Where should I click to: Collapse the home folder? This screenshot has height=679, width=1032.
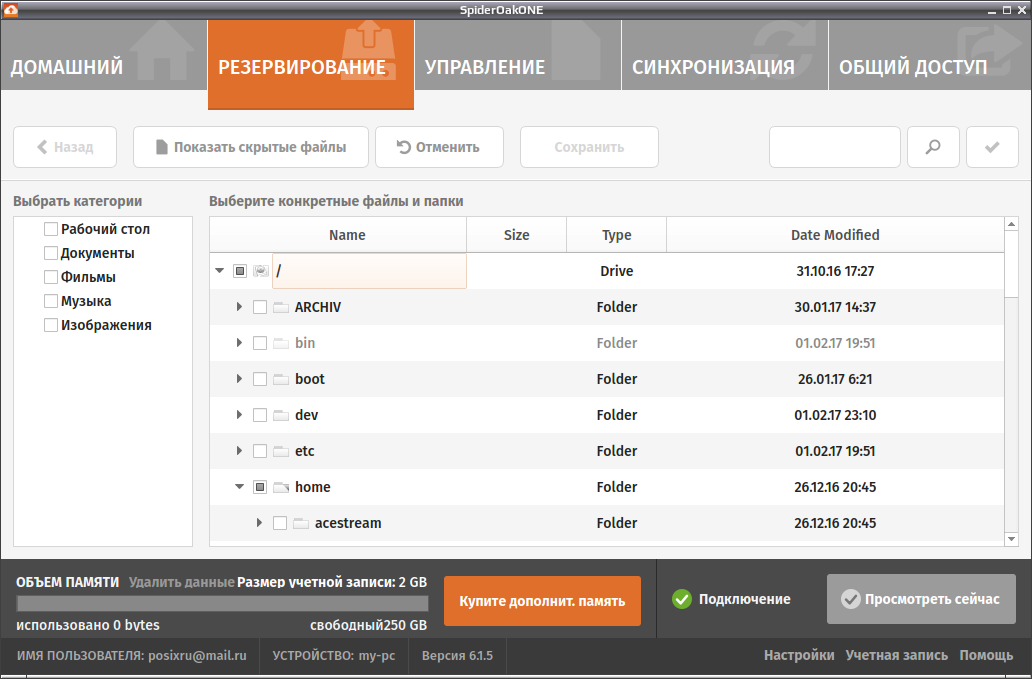click(240, 487)
